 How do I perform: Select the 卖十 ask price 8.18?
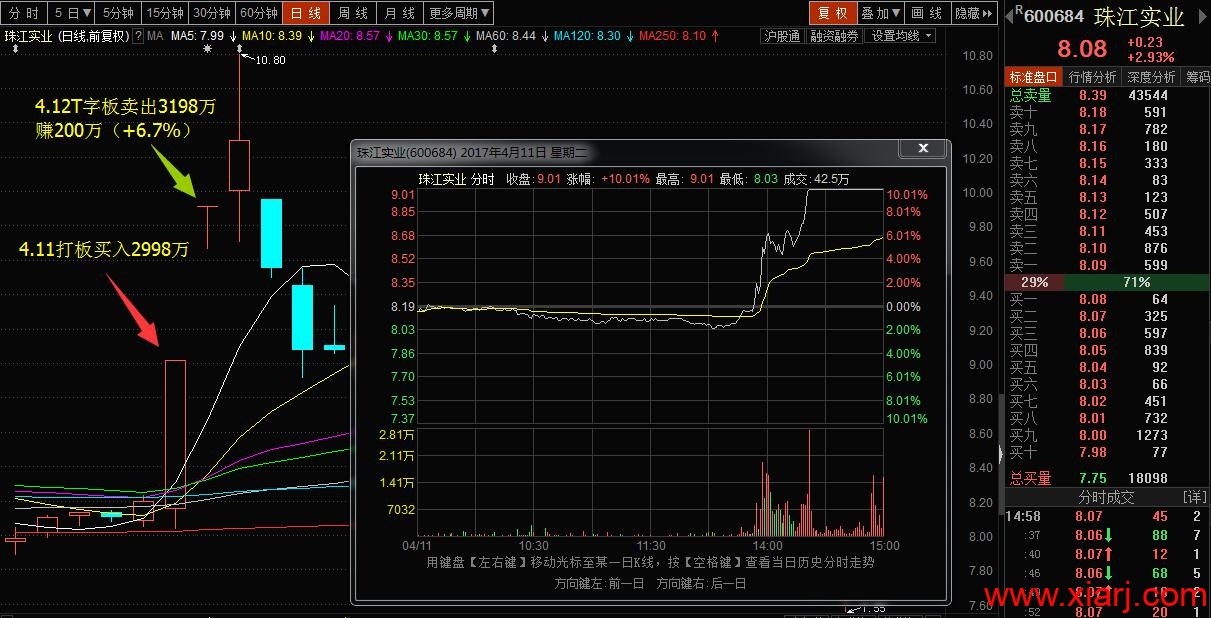coord(1092,113)
